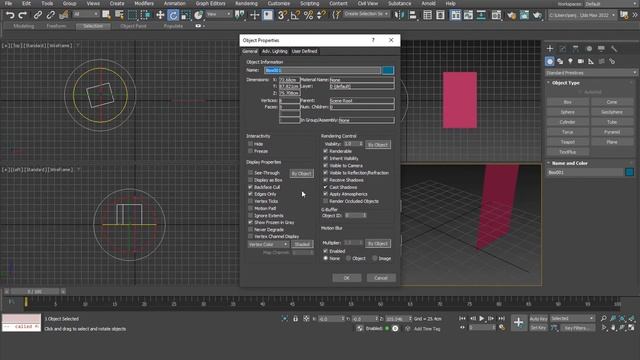Click the Rectangular Selection Region icon
This screenshot has height=360, width=640.
click(x=133, y=15)
